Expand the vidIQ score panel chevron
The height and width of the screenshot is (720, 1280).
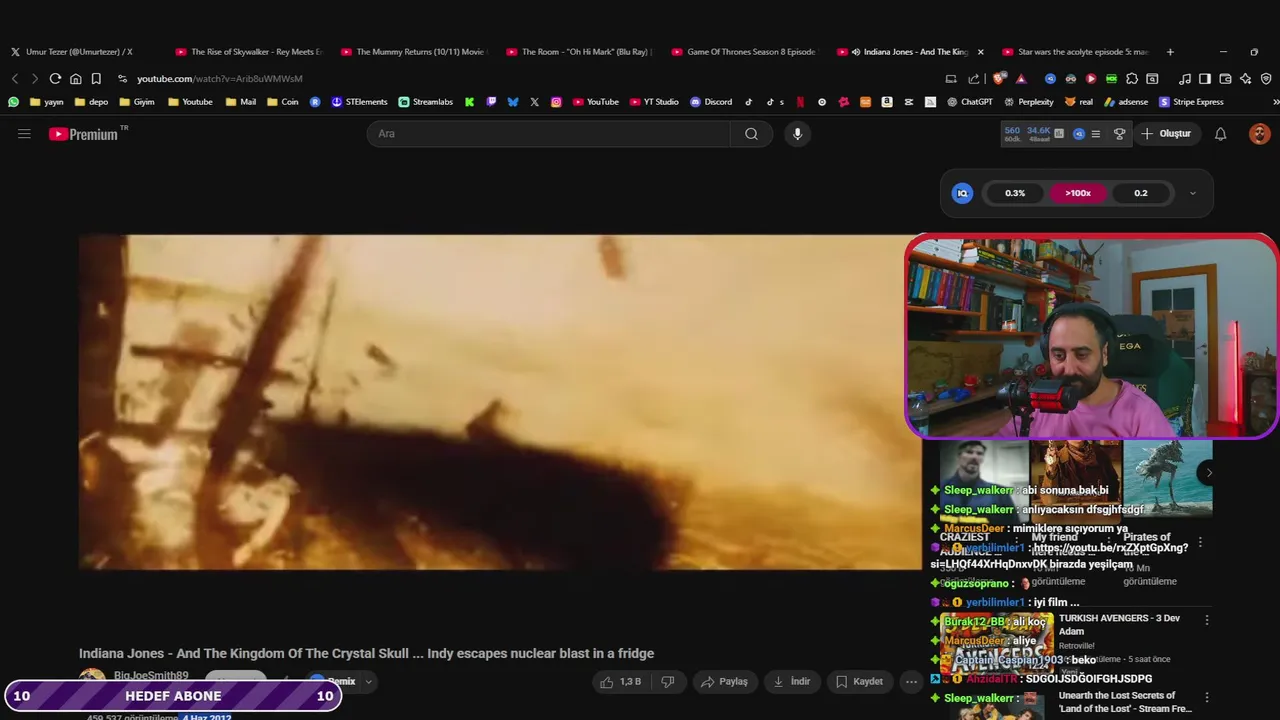pyautogui.click(x=1192, y=193)
